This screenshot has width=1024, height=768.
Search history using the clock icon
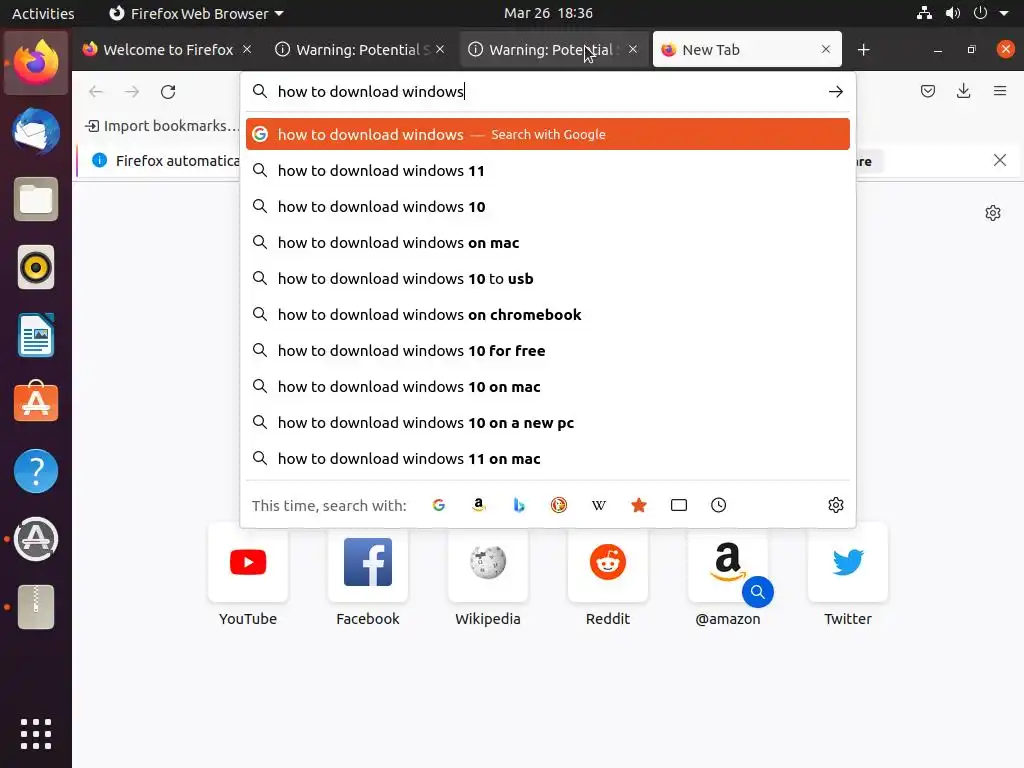718,505
